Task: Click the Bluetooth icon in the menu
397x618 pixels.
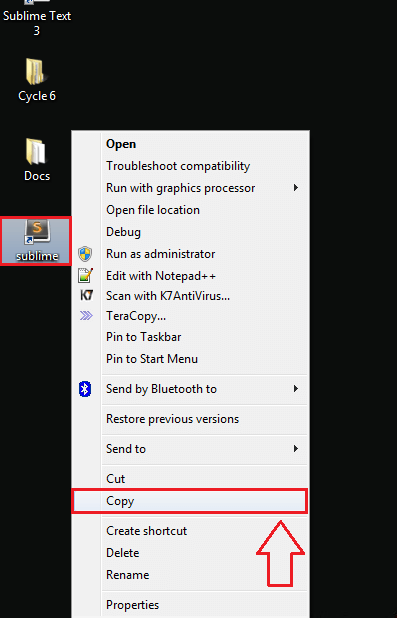Action: coord(85,389)
